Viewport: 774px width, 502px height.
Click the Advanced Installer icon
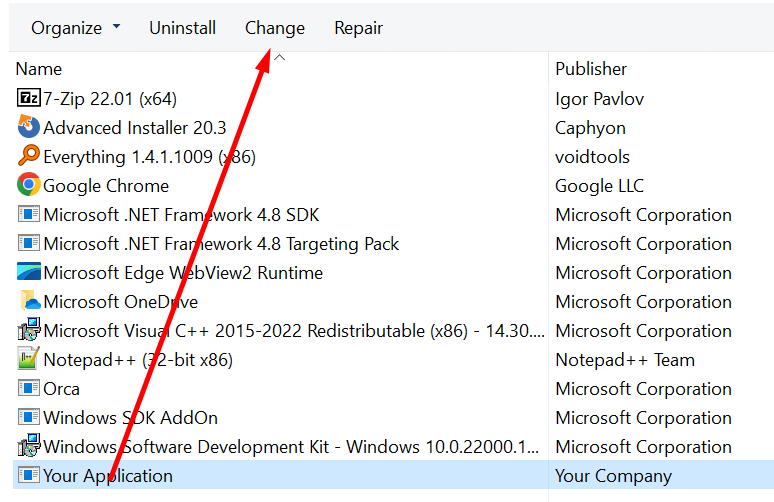[29, 126]
